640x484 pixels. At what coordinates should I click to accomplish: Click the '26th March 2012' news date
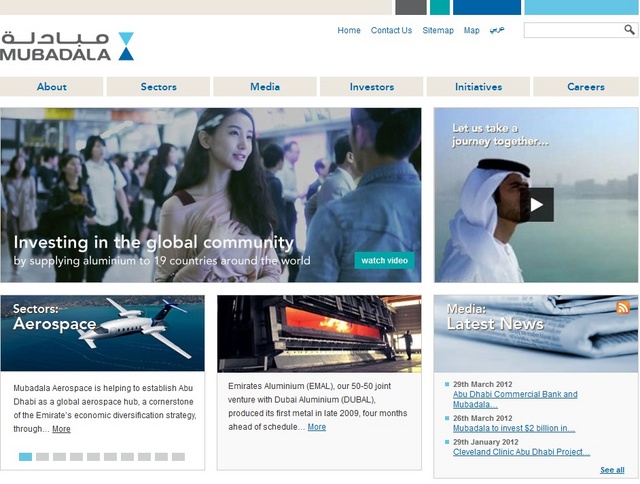[482, 418]
